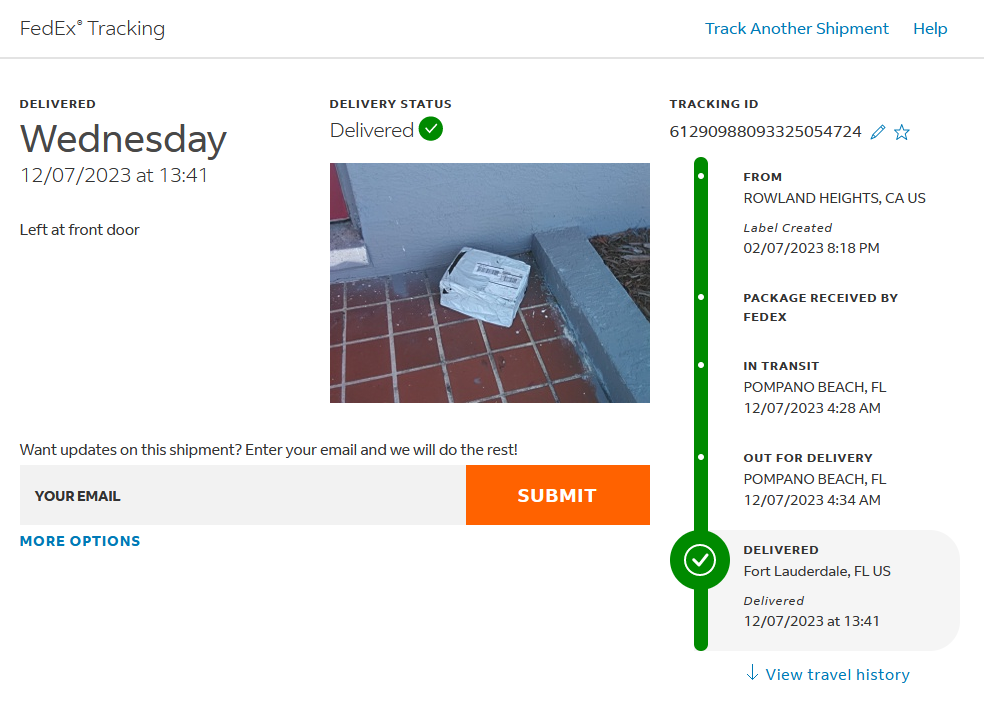Open the Help link
This screenshot has width=984, height=704.
tap(930, 29)
